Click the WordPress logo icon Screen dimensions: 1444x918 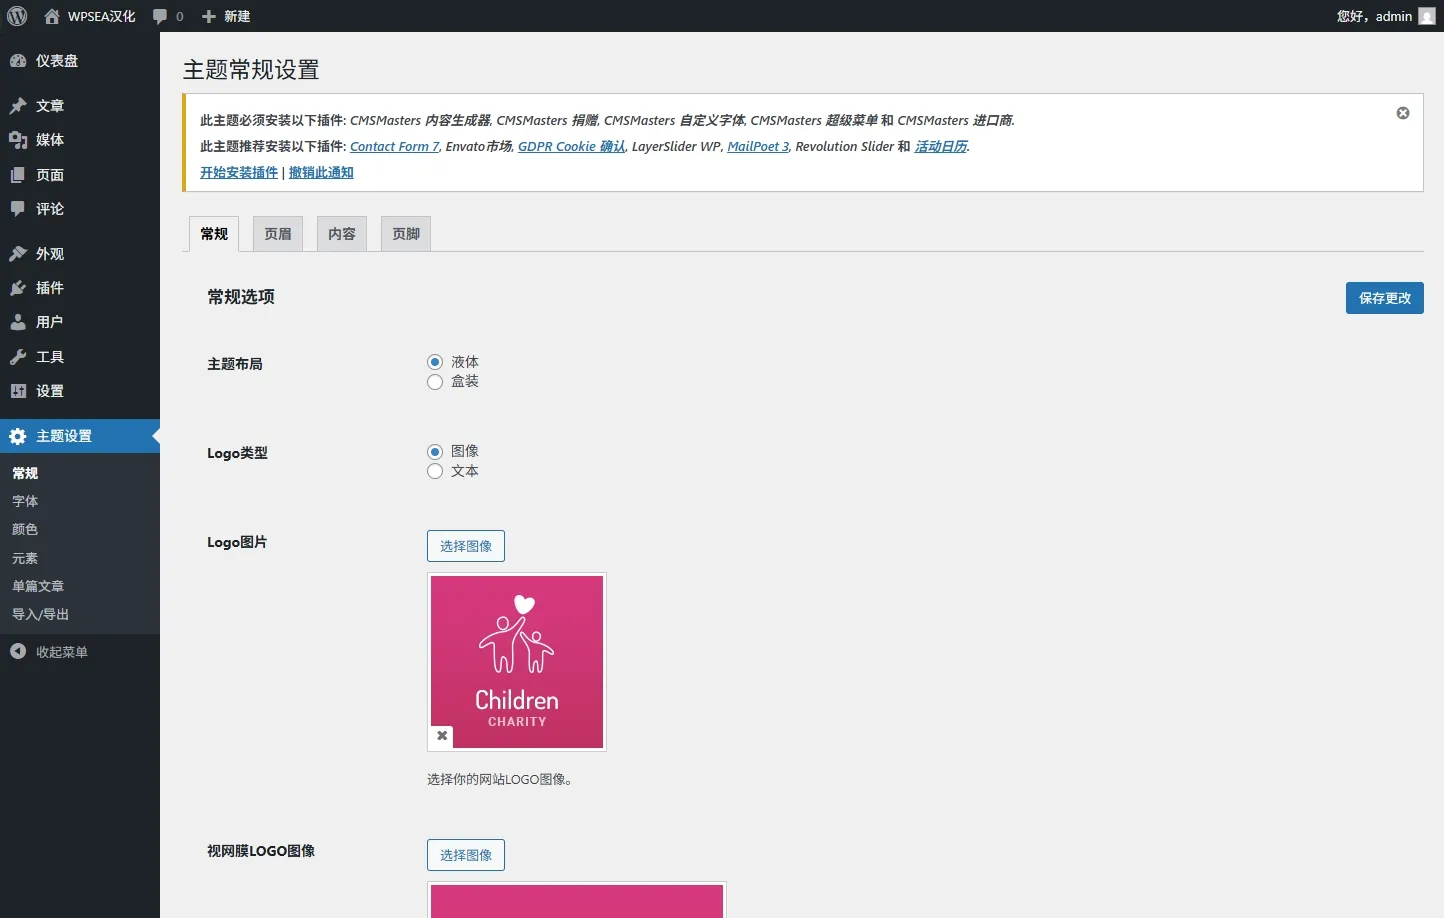[x=17, y=16]
